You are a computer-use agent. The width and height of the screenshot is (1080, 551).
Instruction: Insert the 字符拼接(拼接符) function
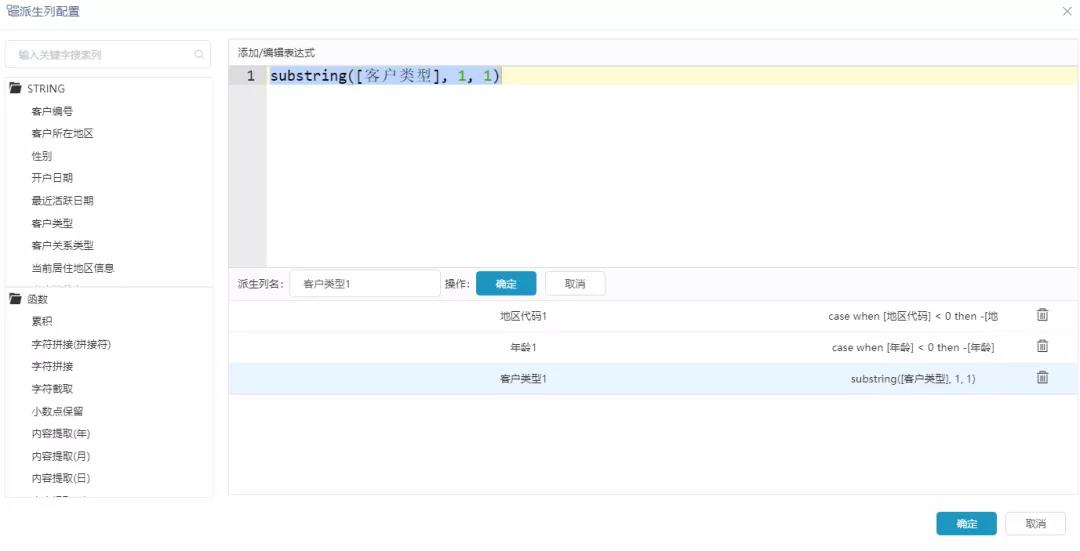click(x=71, y=344)
